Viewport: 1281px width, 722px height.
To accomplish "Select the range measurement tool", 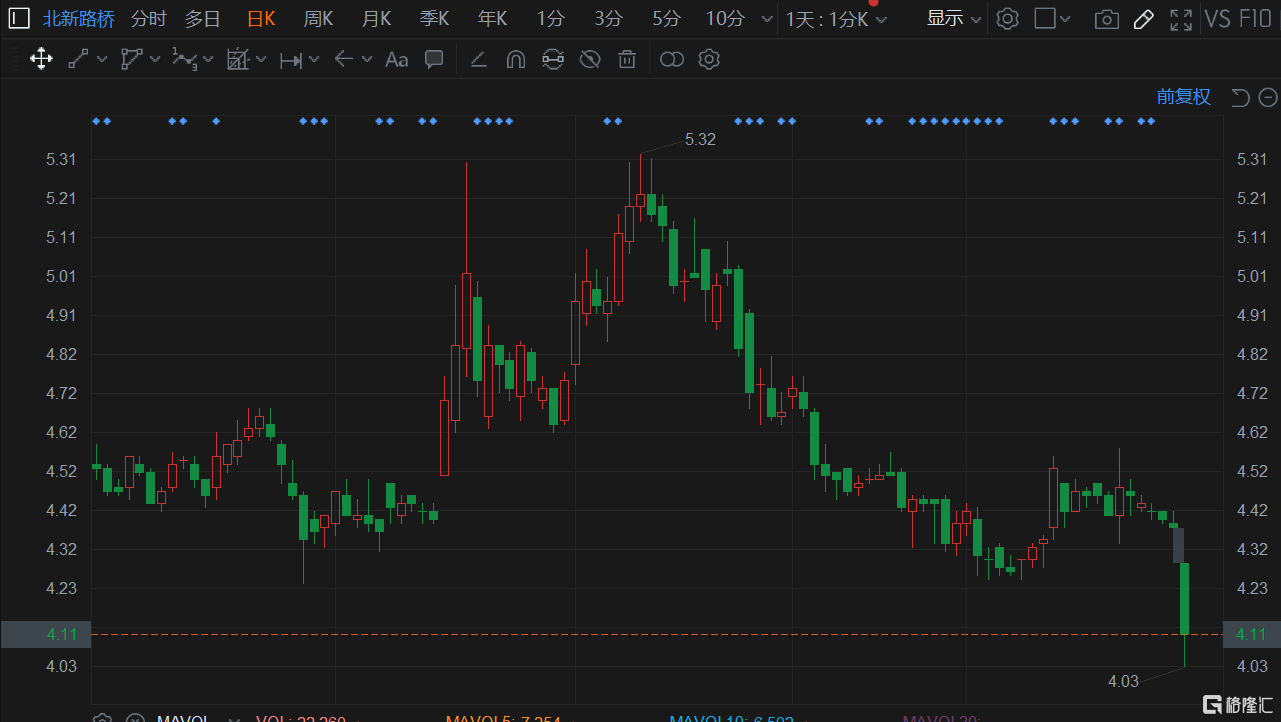I will [x=291, y=60].
